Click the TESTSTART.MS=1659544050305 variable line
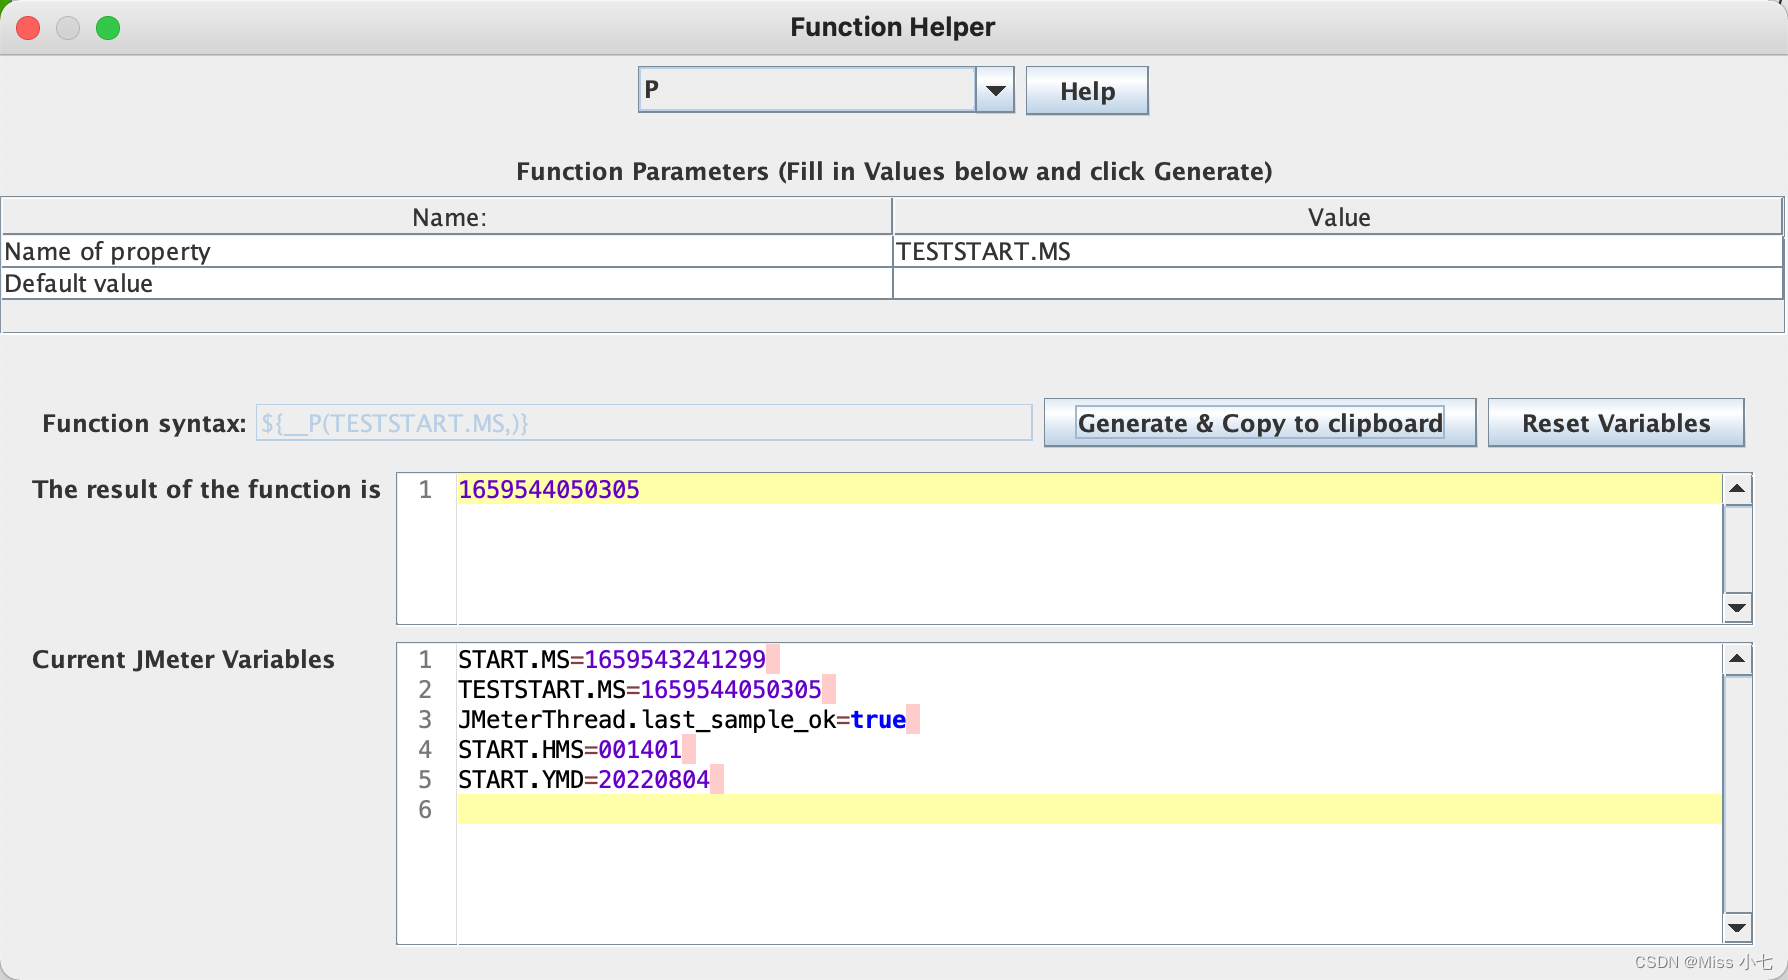 (x=640, y=689)
